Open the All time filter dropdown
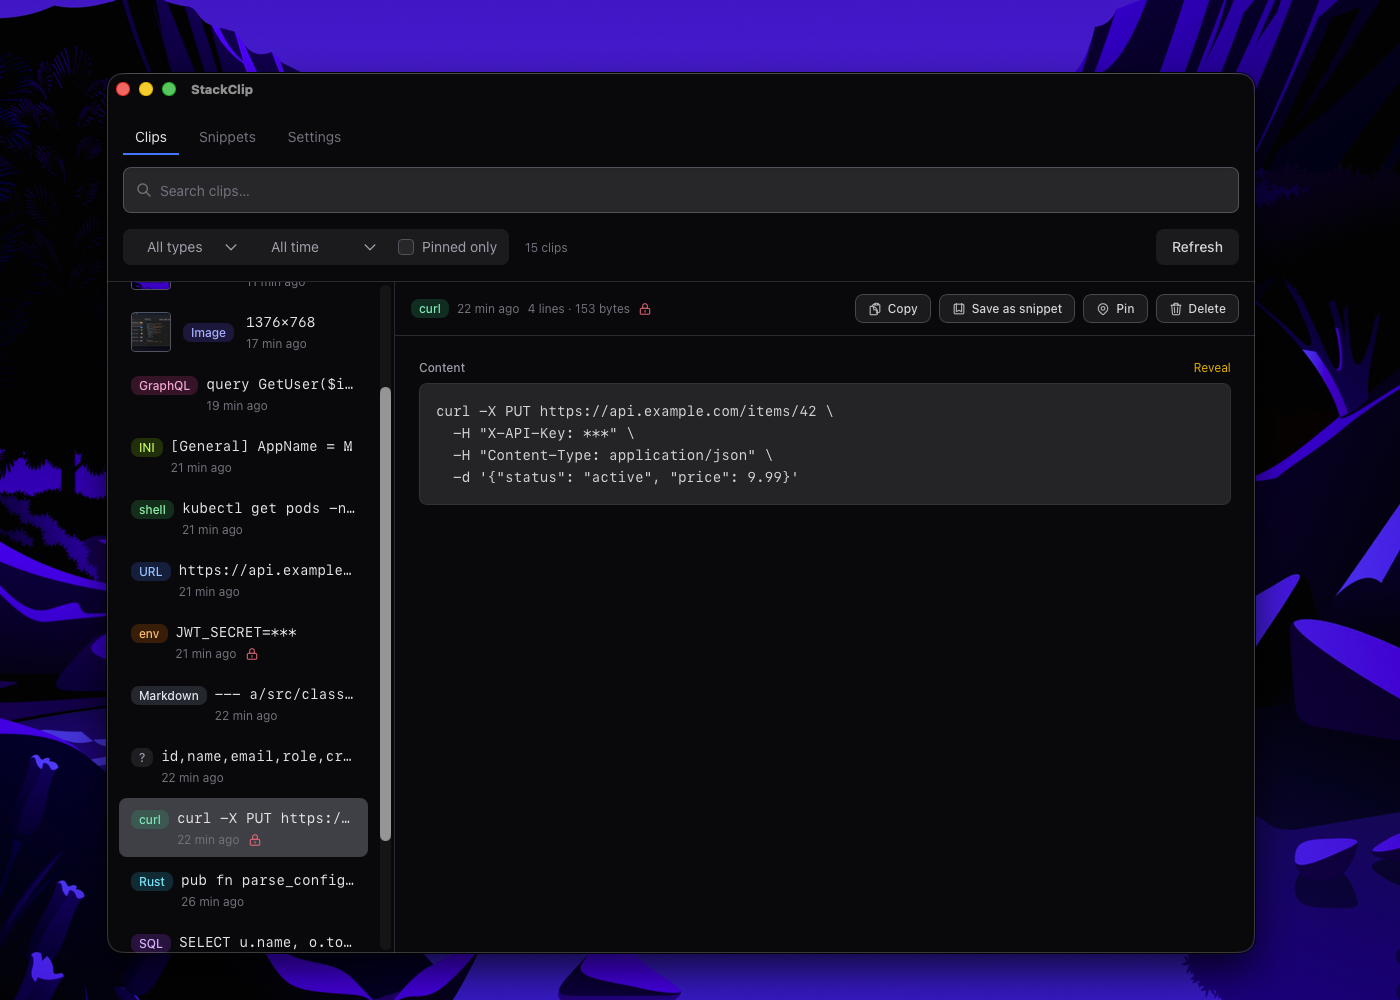1400x1000 pixels. [x=320, y=246]
